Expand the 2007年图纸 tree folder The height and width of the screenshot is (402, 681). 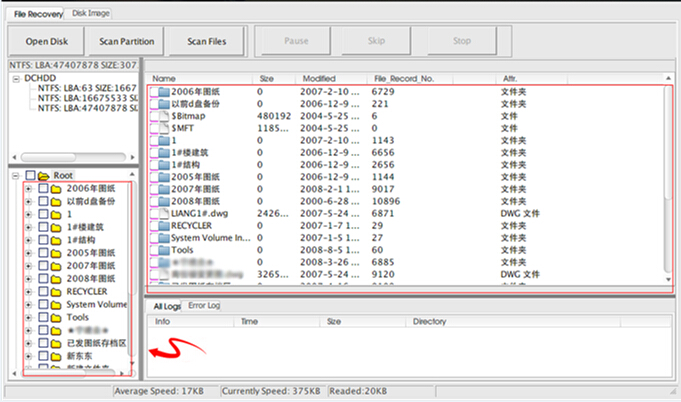28,266
